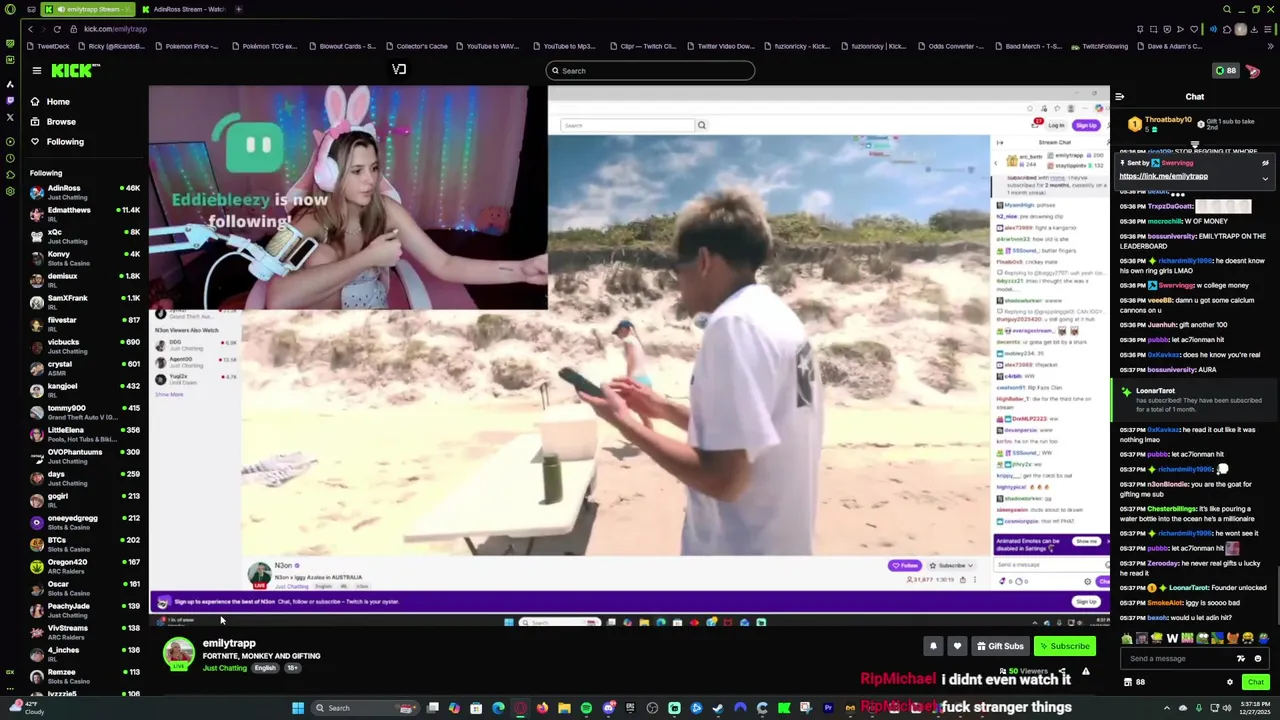
Task: Open the browser sidebar Twitch icon
Action: (10, 100)
